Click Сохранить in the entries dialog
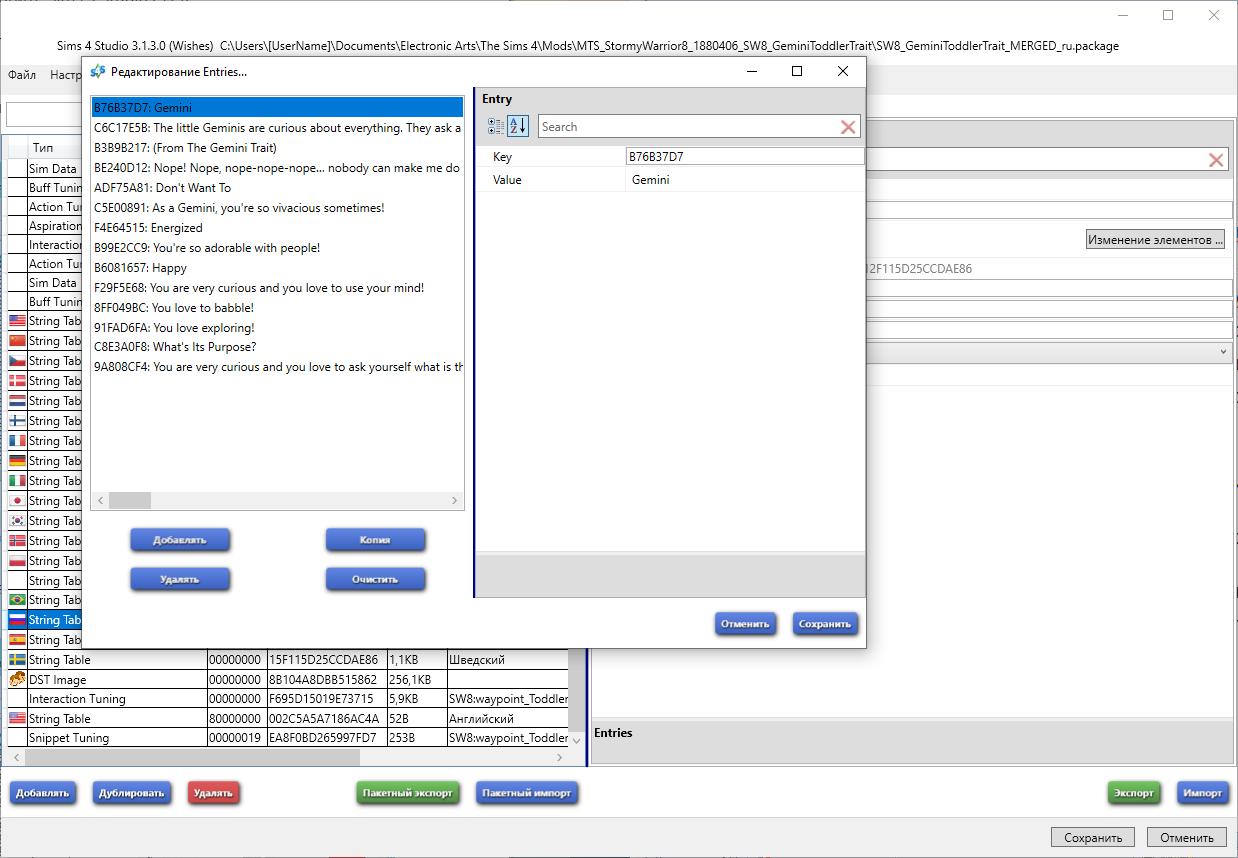The width and height of the screenshot is (1238, 858). point(824,624)
